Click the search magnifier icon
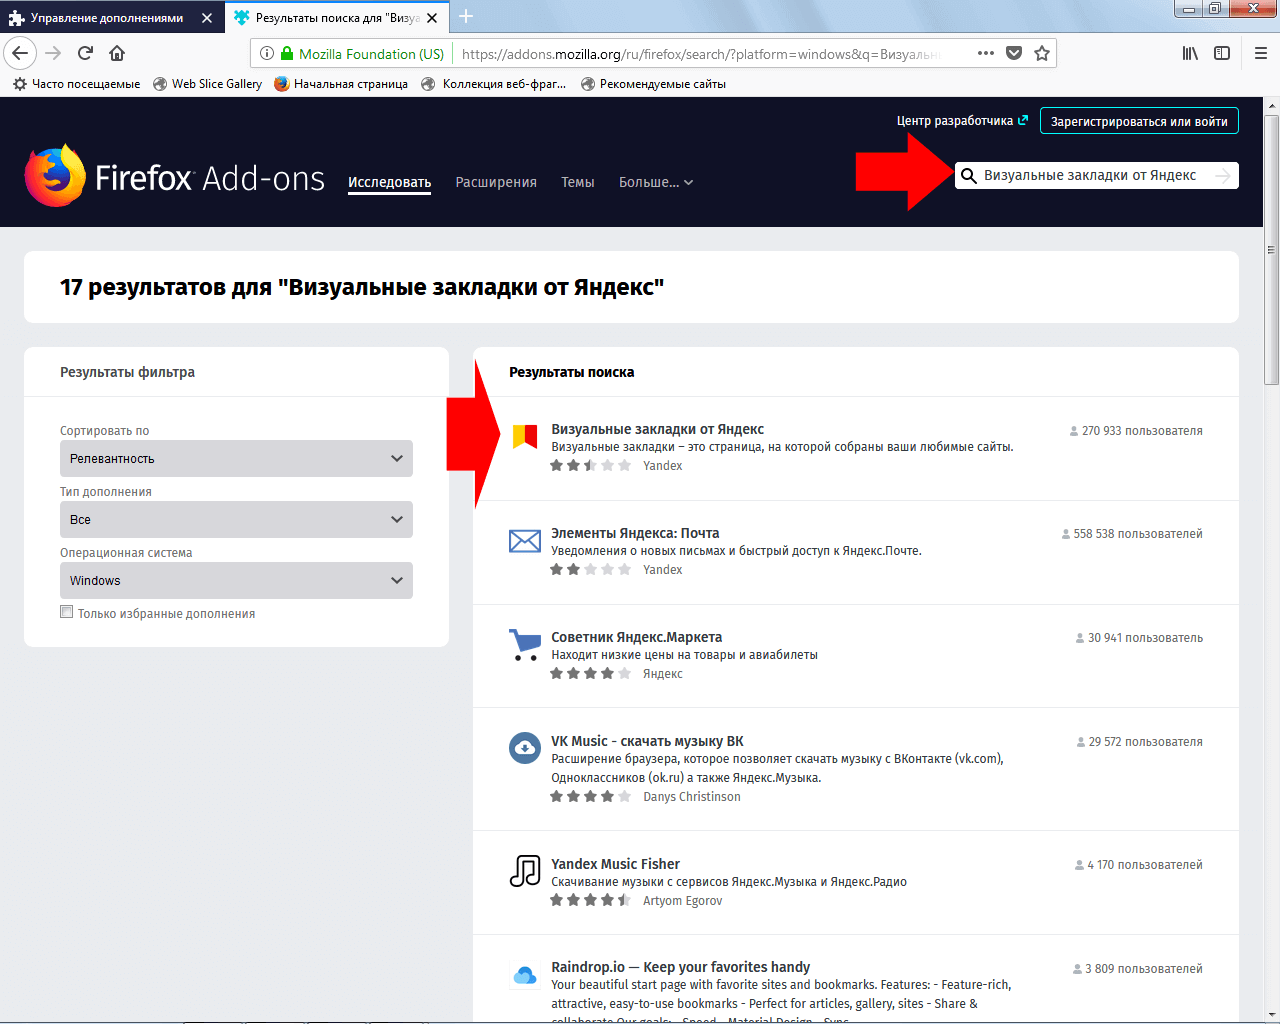This screenshot has width=1280, height=1024. click(968, 176)
